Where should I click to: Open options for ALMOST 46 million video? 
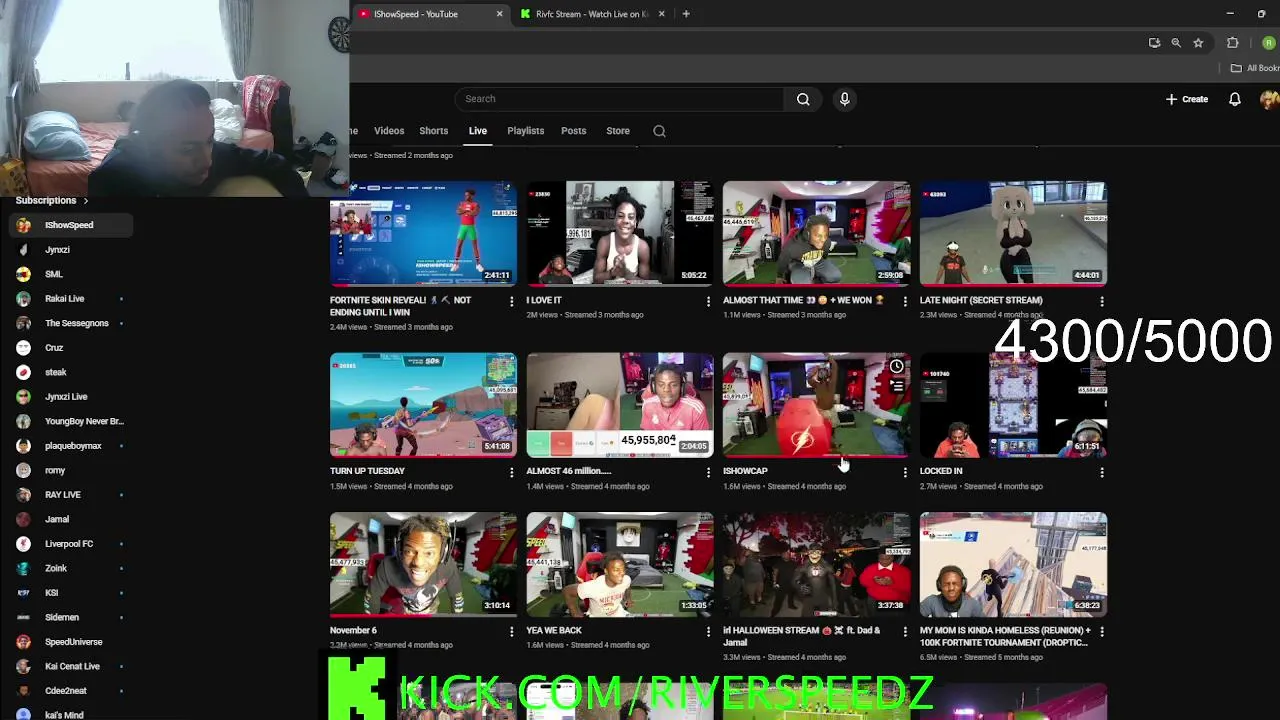point(708,472)
